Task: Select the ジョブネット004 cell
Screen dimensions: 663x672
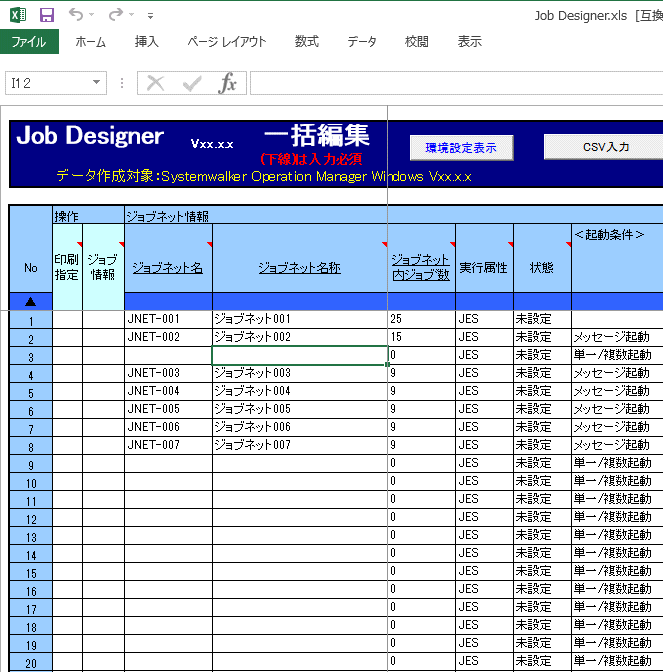Action: tap(300, 391)
